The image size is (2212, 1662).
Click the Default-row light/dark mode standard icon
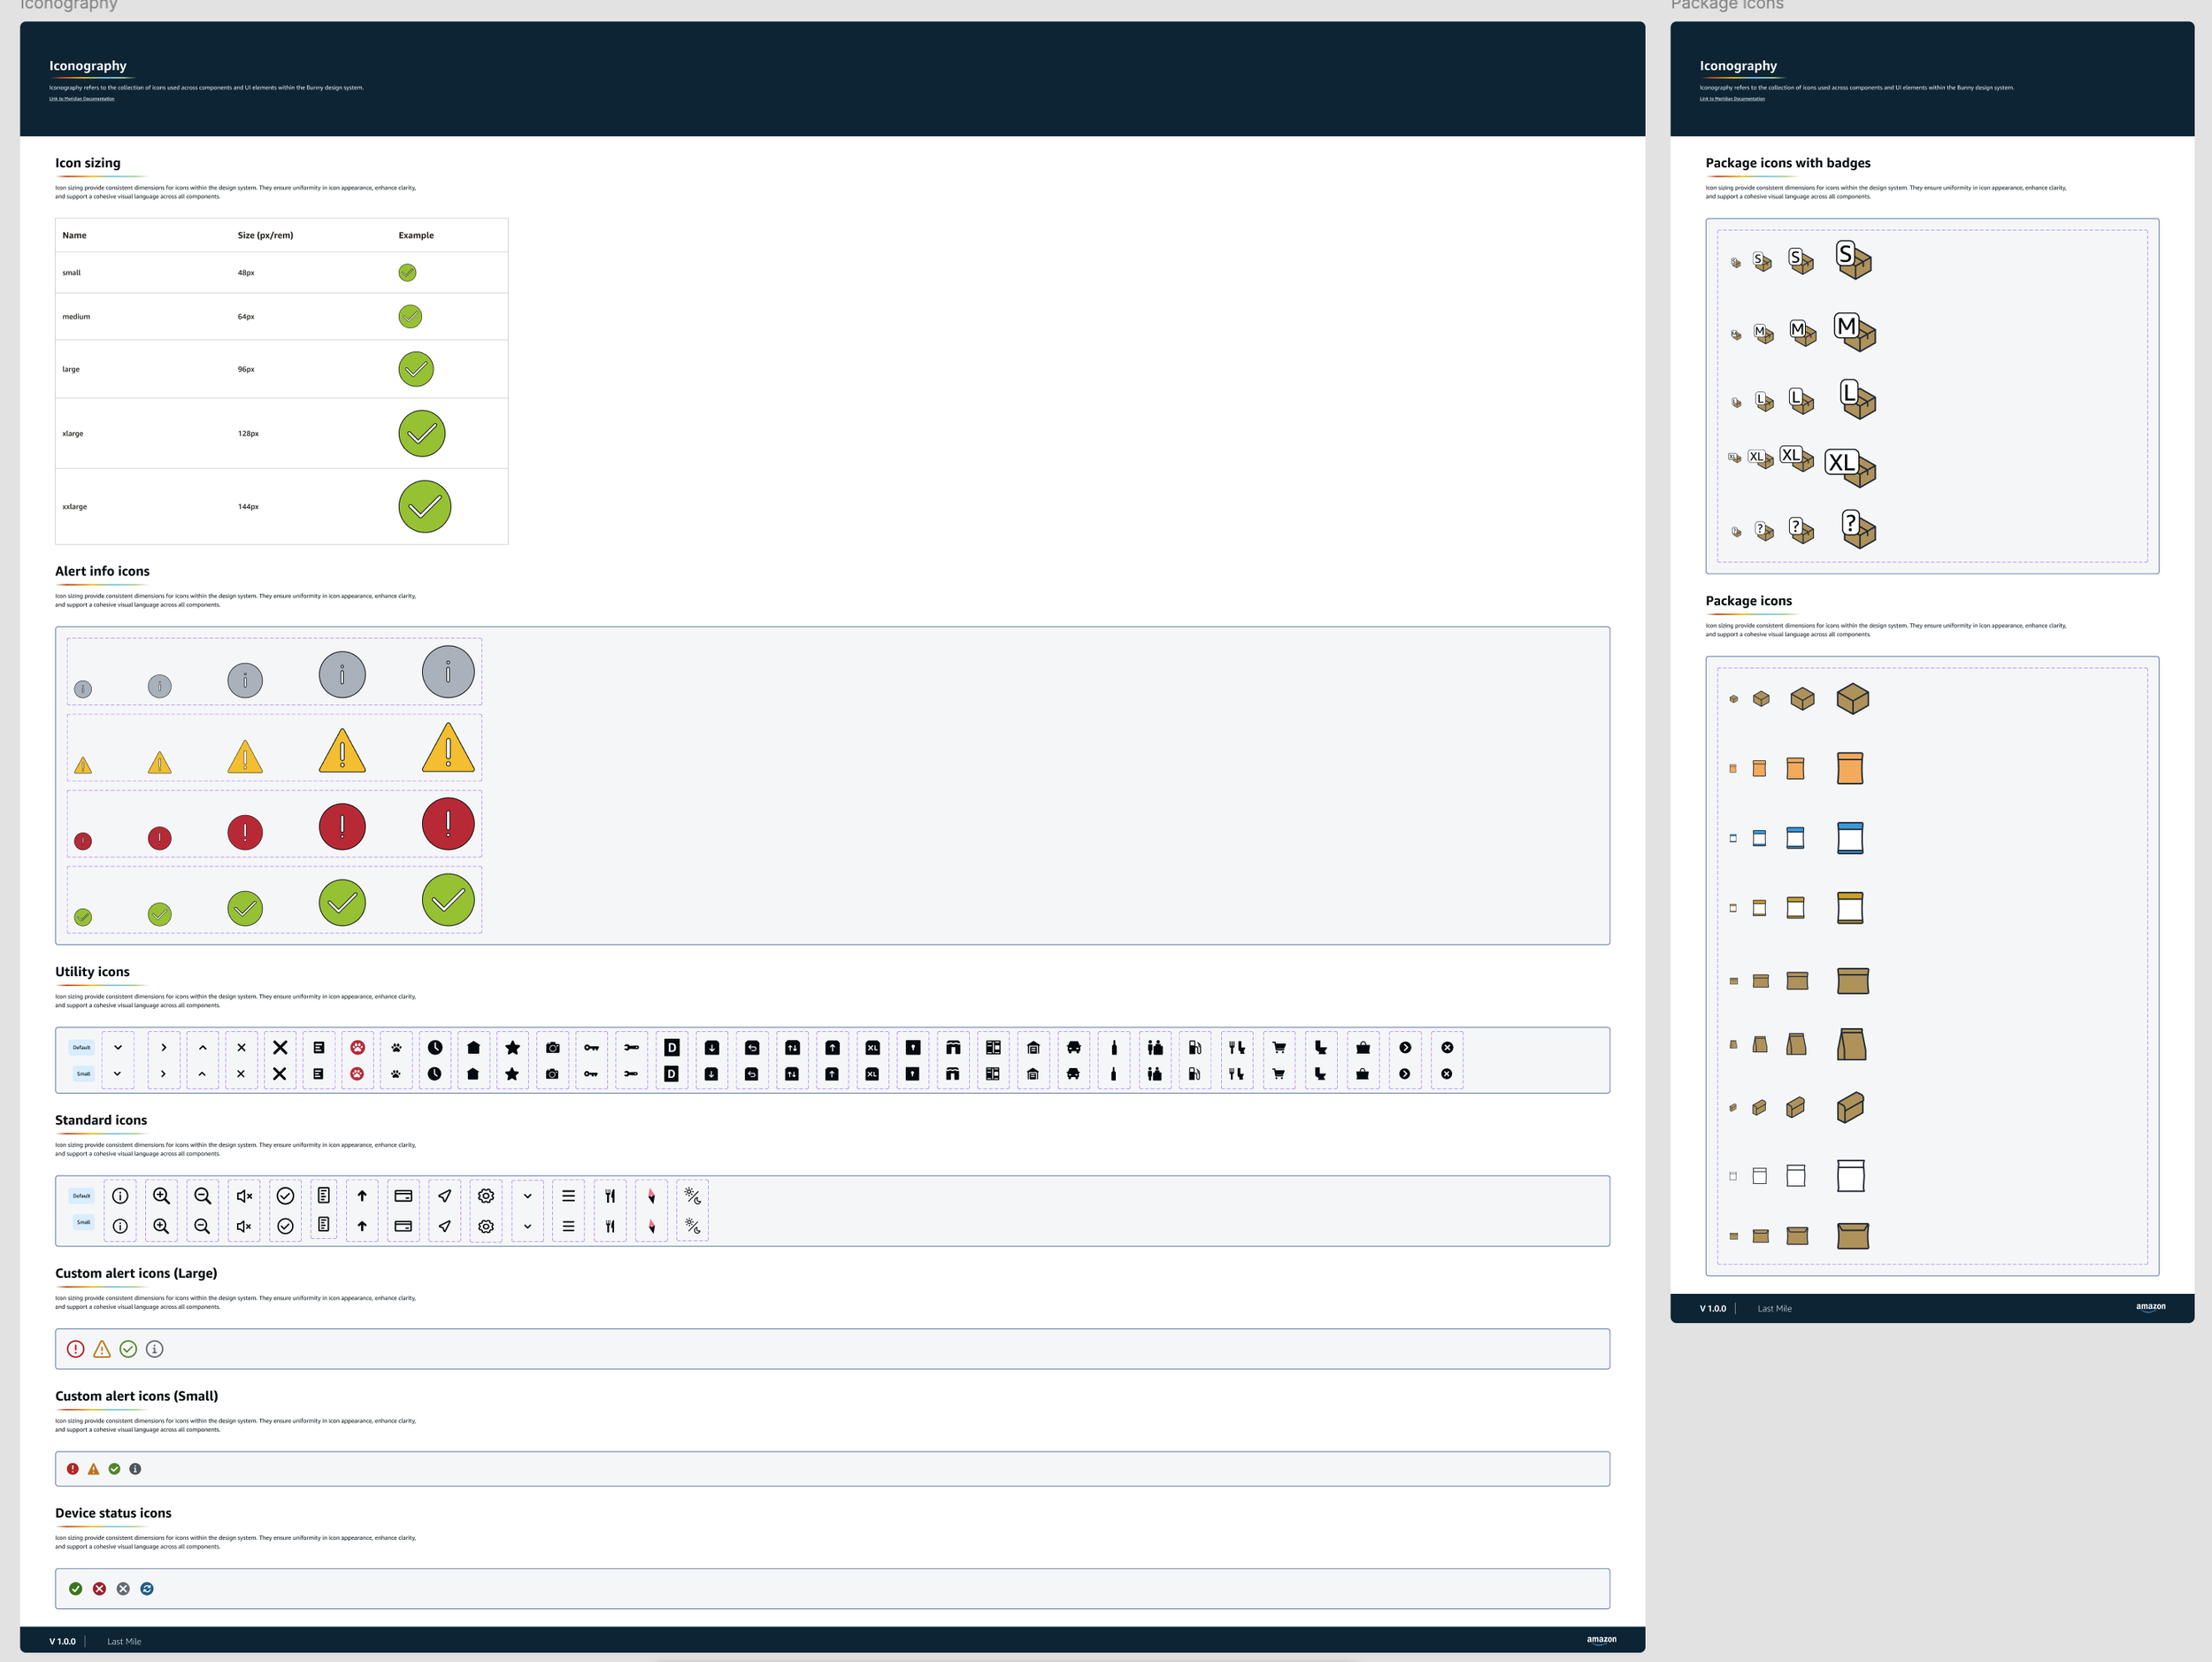pyautogui.click(x=692, y=1196)
